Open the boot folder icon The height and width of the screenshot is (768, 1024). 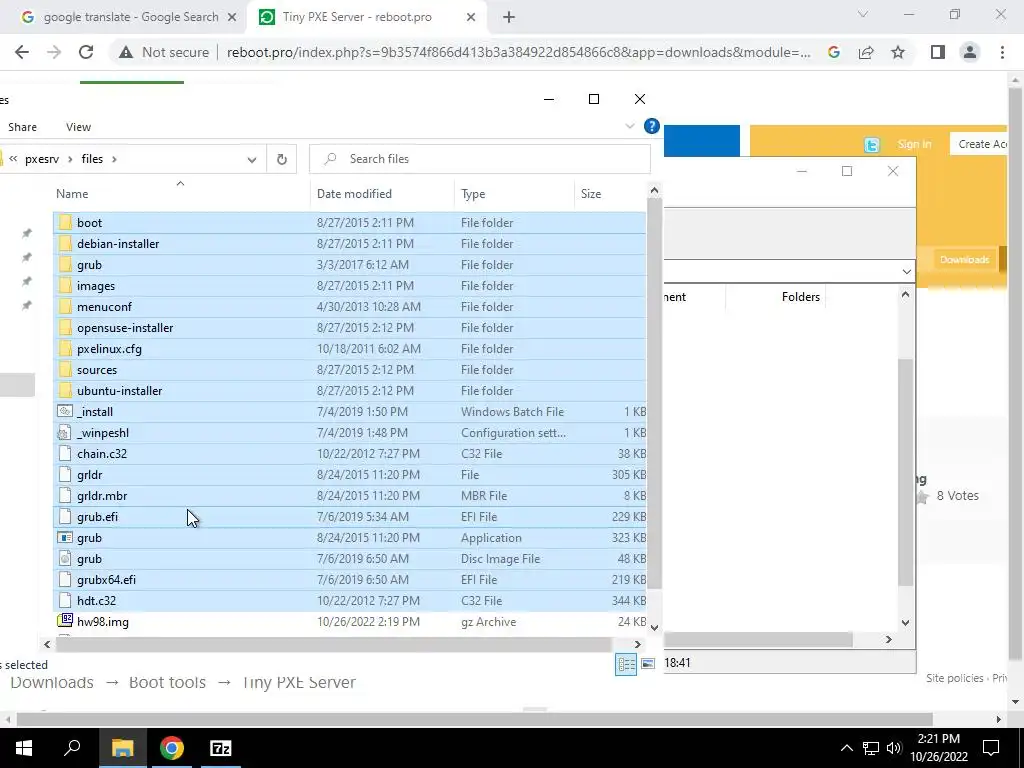[x=65, y=223]
